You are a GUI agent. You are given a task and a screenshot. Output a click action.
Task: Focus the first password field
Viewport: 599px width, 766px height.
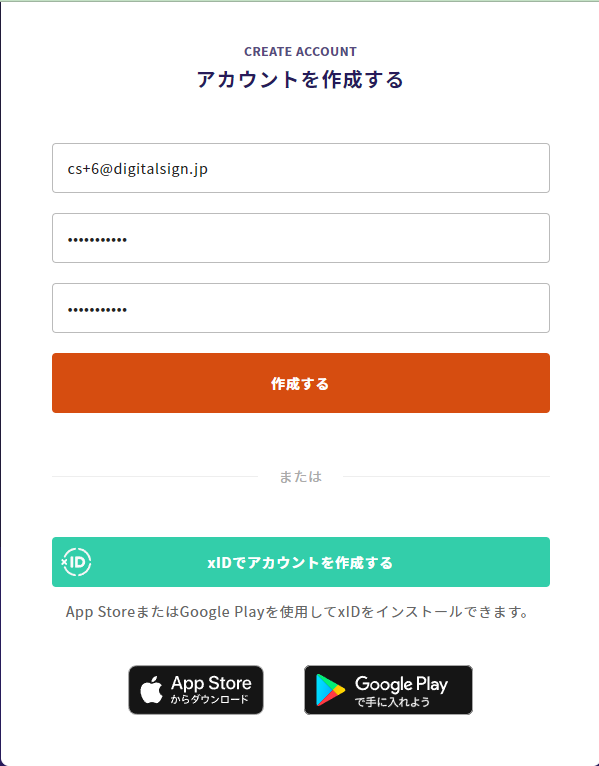point(301,238)
